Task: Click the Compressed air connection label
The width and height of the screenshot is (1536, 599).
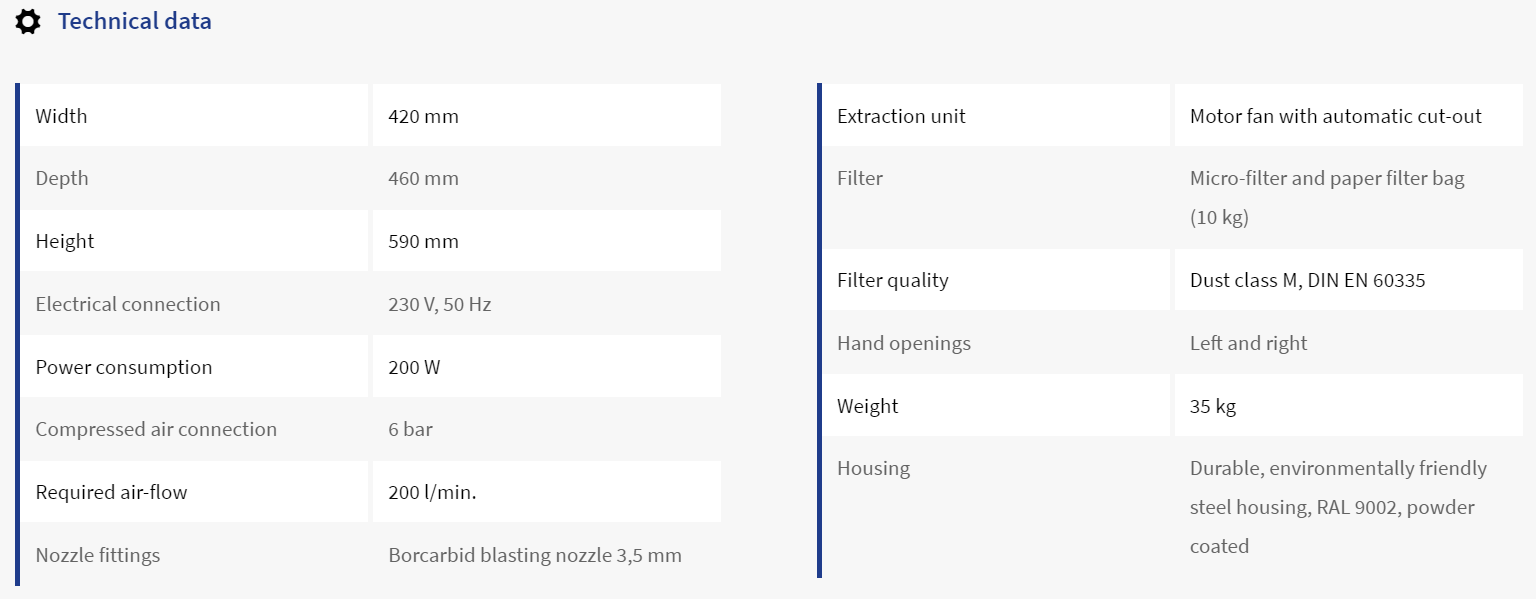Action: (156, 430)
